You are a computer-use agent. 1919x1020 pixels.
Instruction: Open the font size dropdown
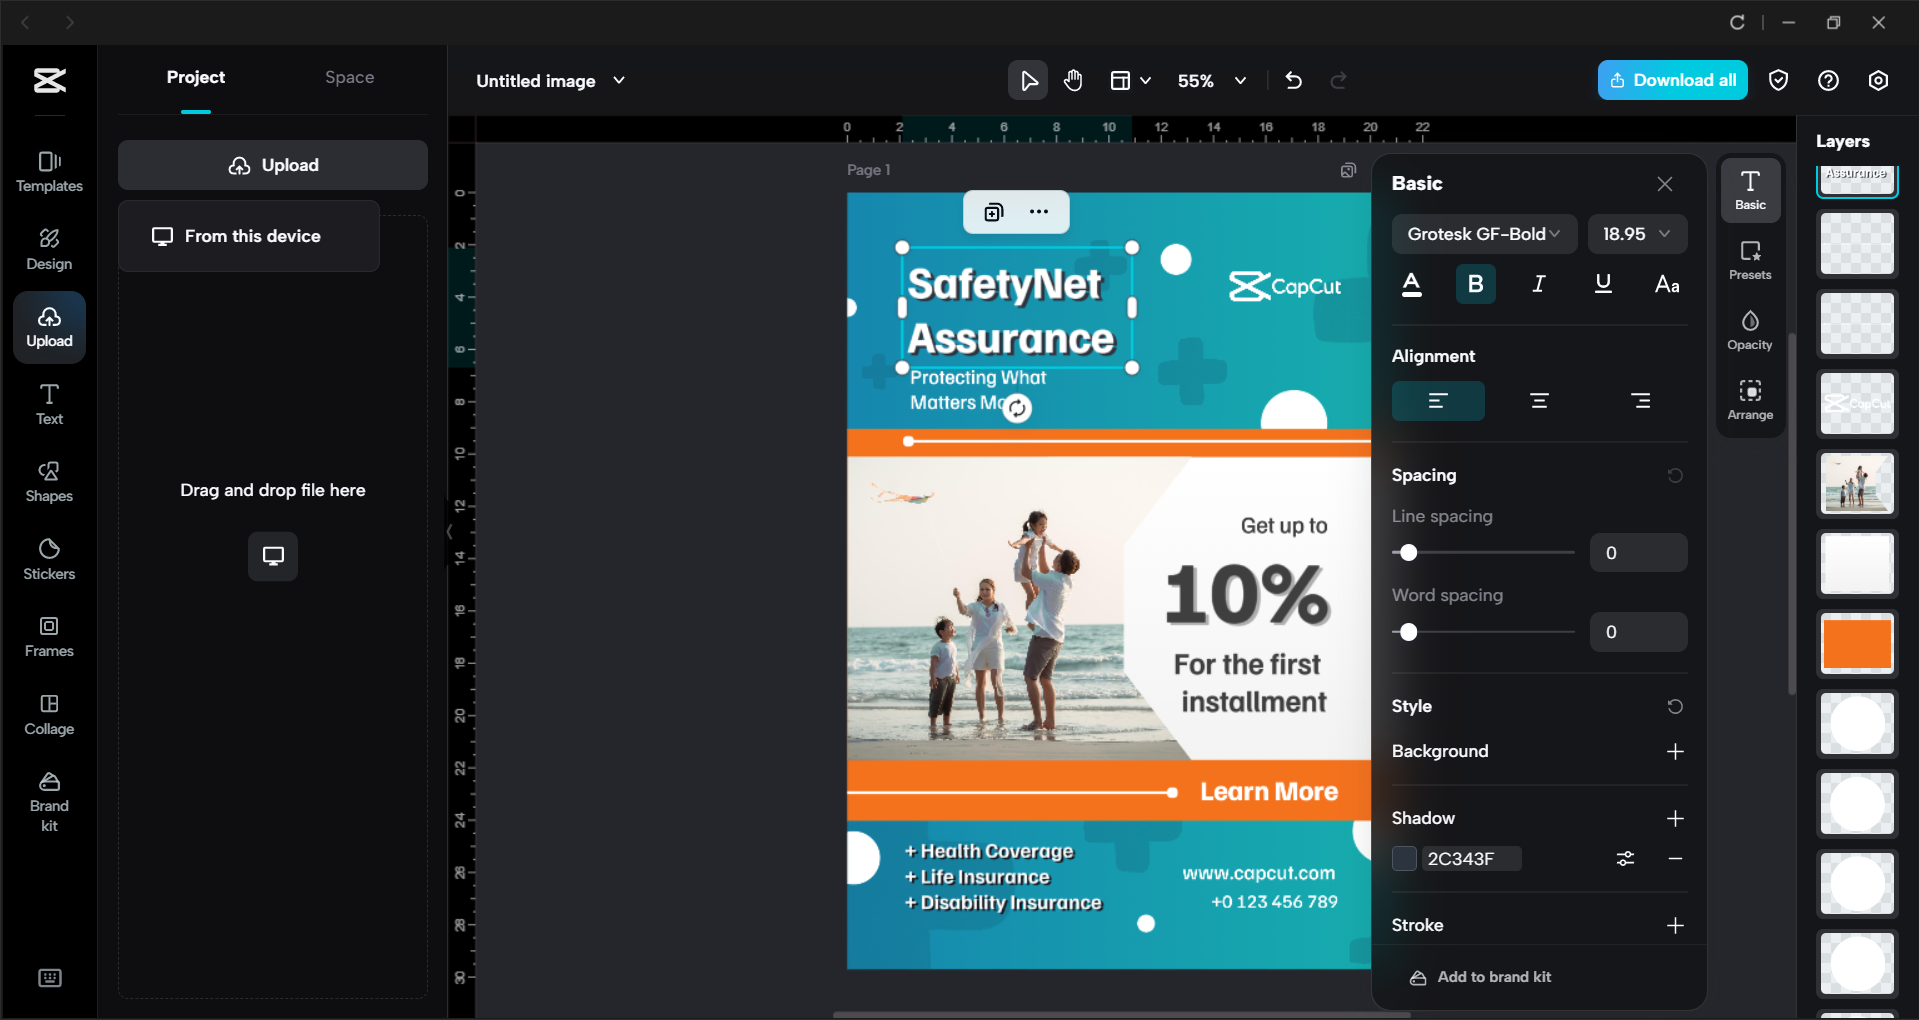pos(1636,233)
